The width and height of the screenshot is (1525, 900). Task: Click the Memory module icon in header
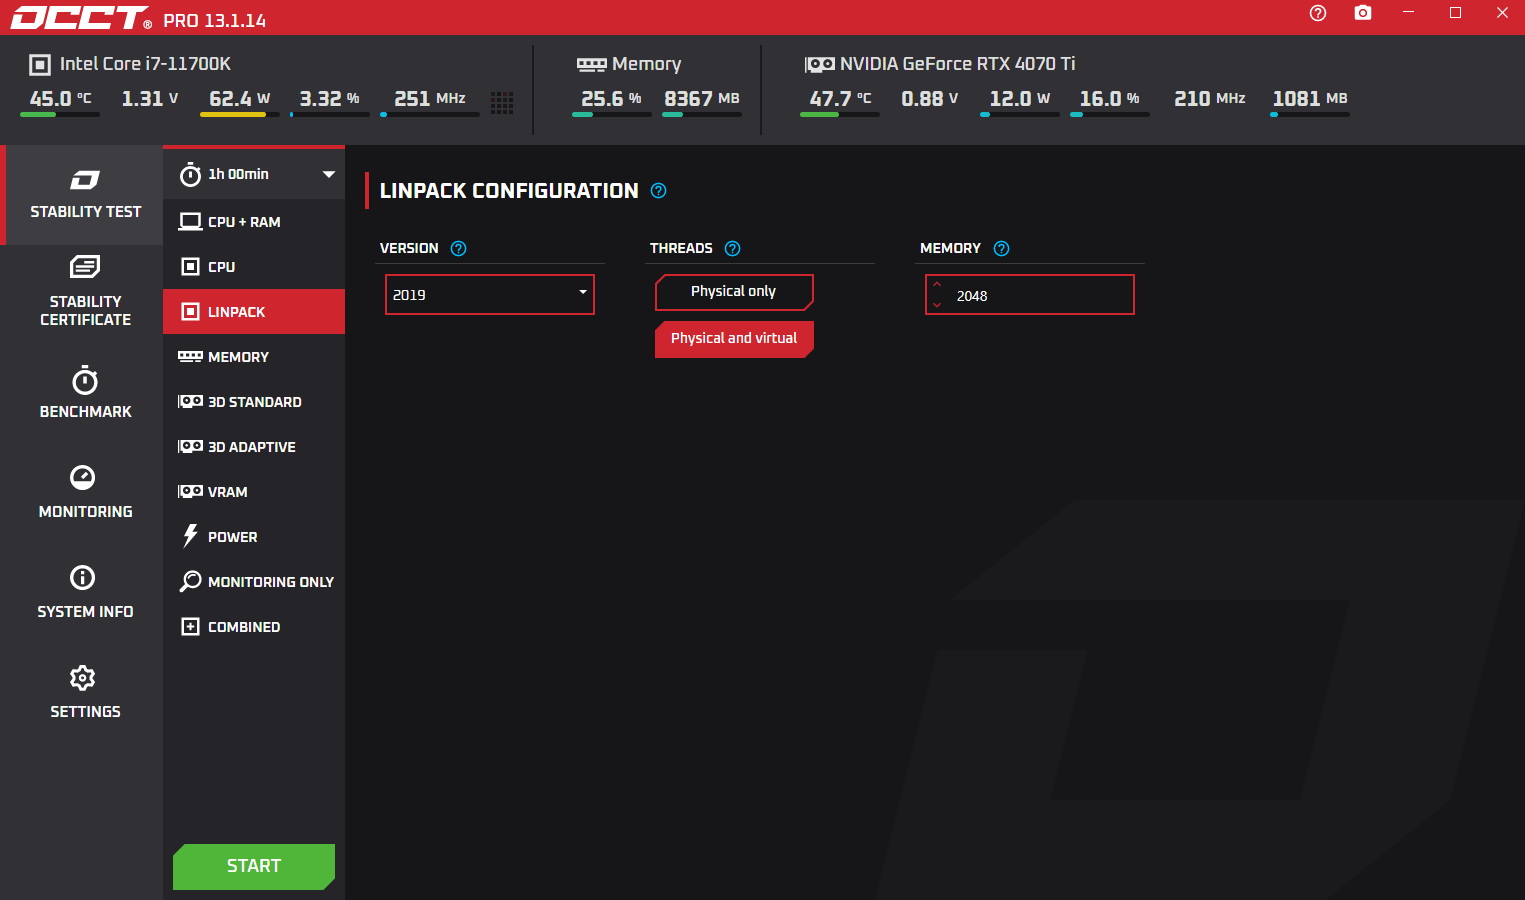592,65
